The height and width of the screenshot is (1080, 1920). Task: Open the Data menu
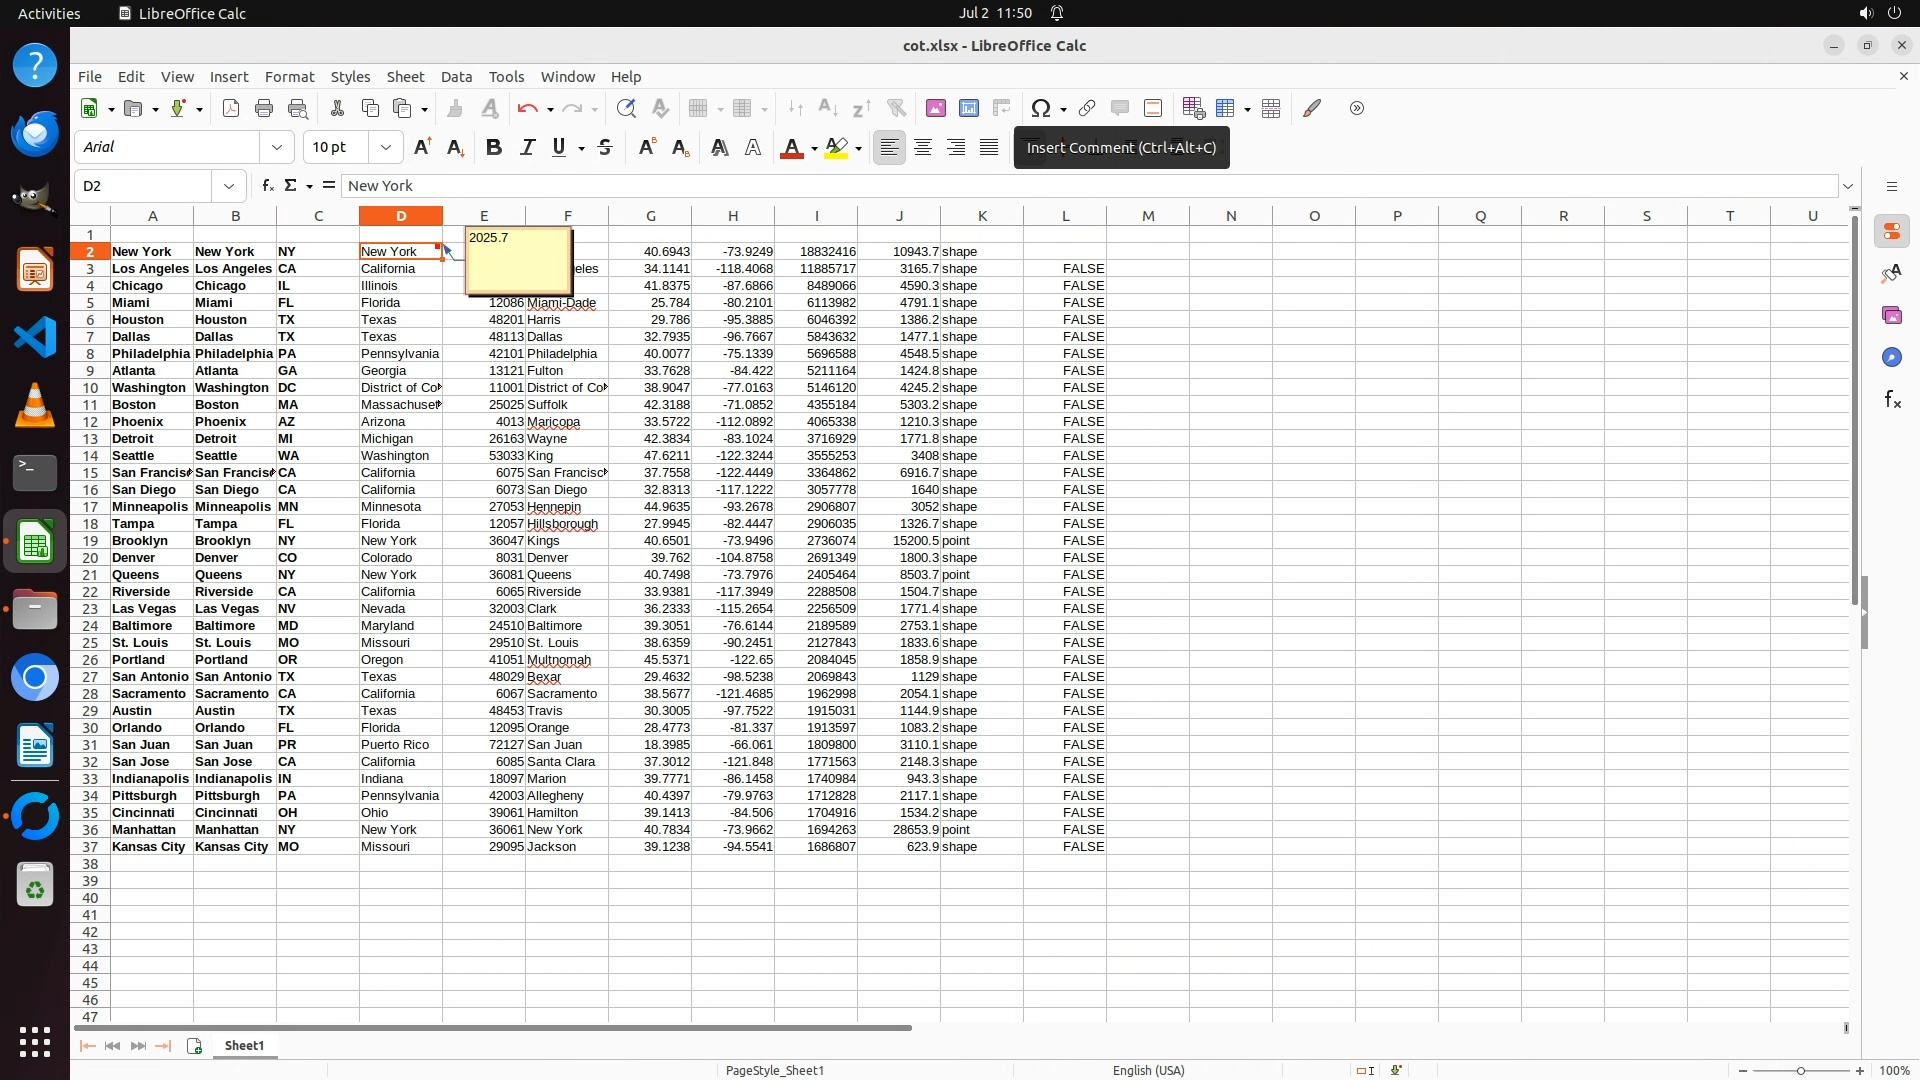coord(456,77)
